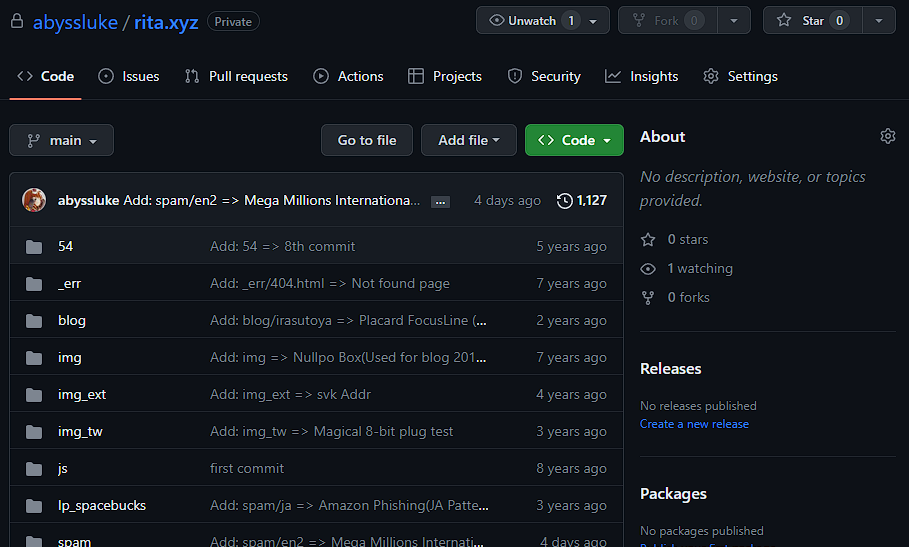Viewport: 909px width, 547px height.
Task: Expand the Add file dropdown
Action: [x=468, y=140]
